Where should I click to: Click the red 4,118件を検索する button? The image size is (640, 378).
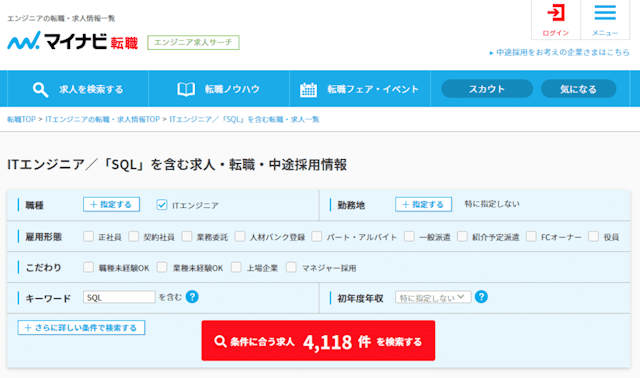(318, 340)
